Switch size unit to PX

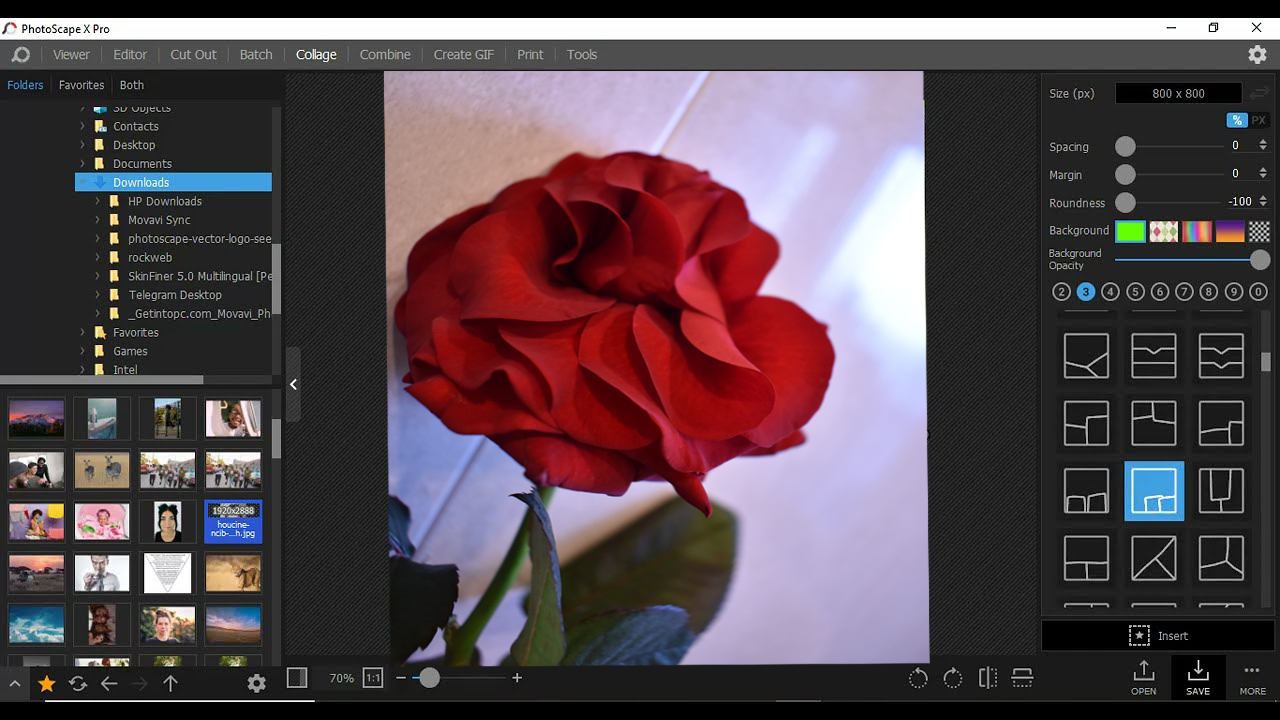pyautogui.click(x=1259, y=120)
